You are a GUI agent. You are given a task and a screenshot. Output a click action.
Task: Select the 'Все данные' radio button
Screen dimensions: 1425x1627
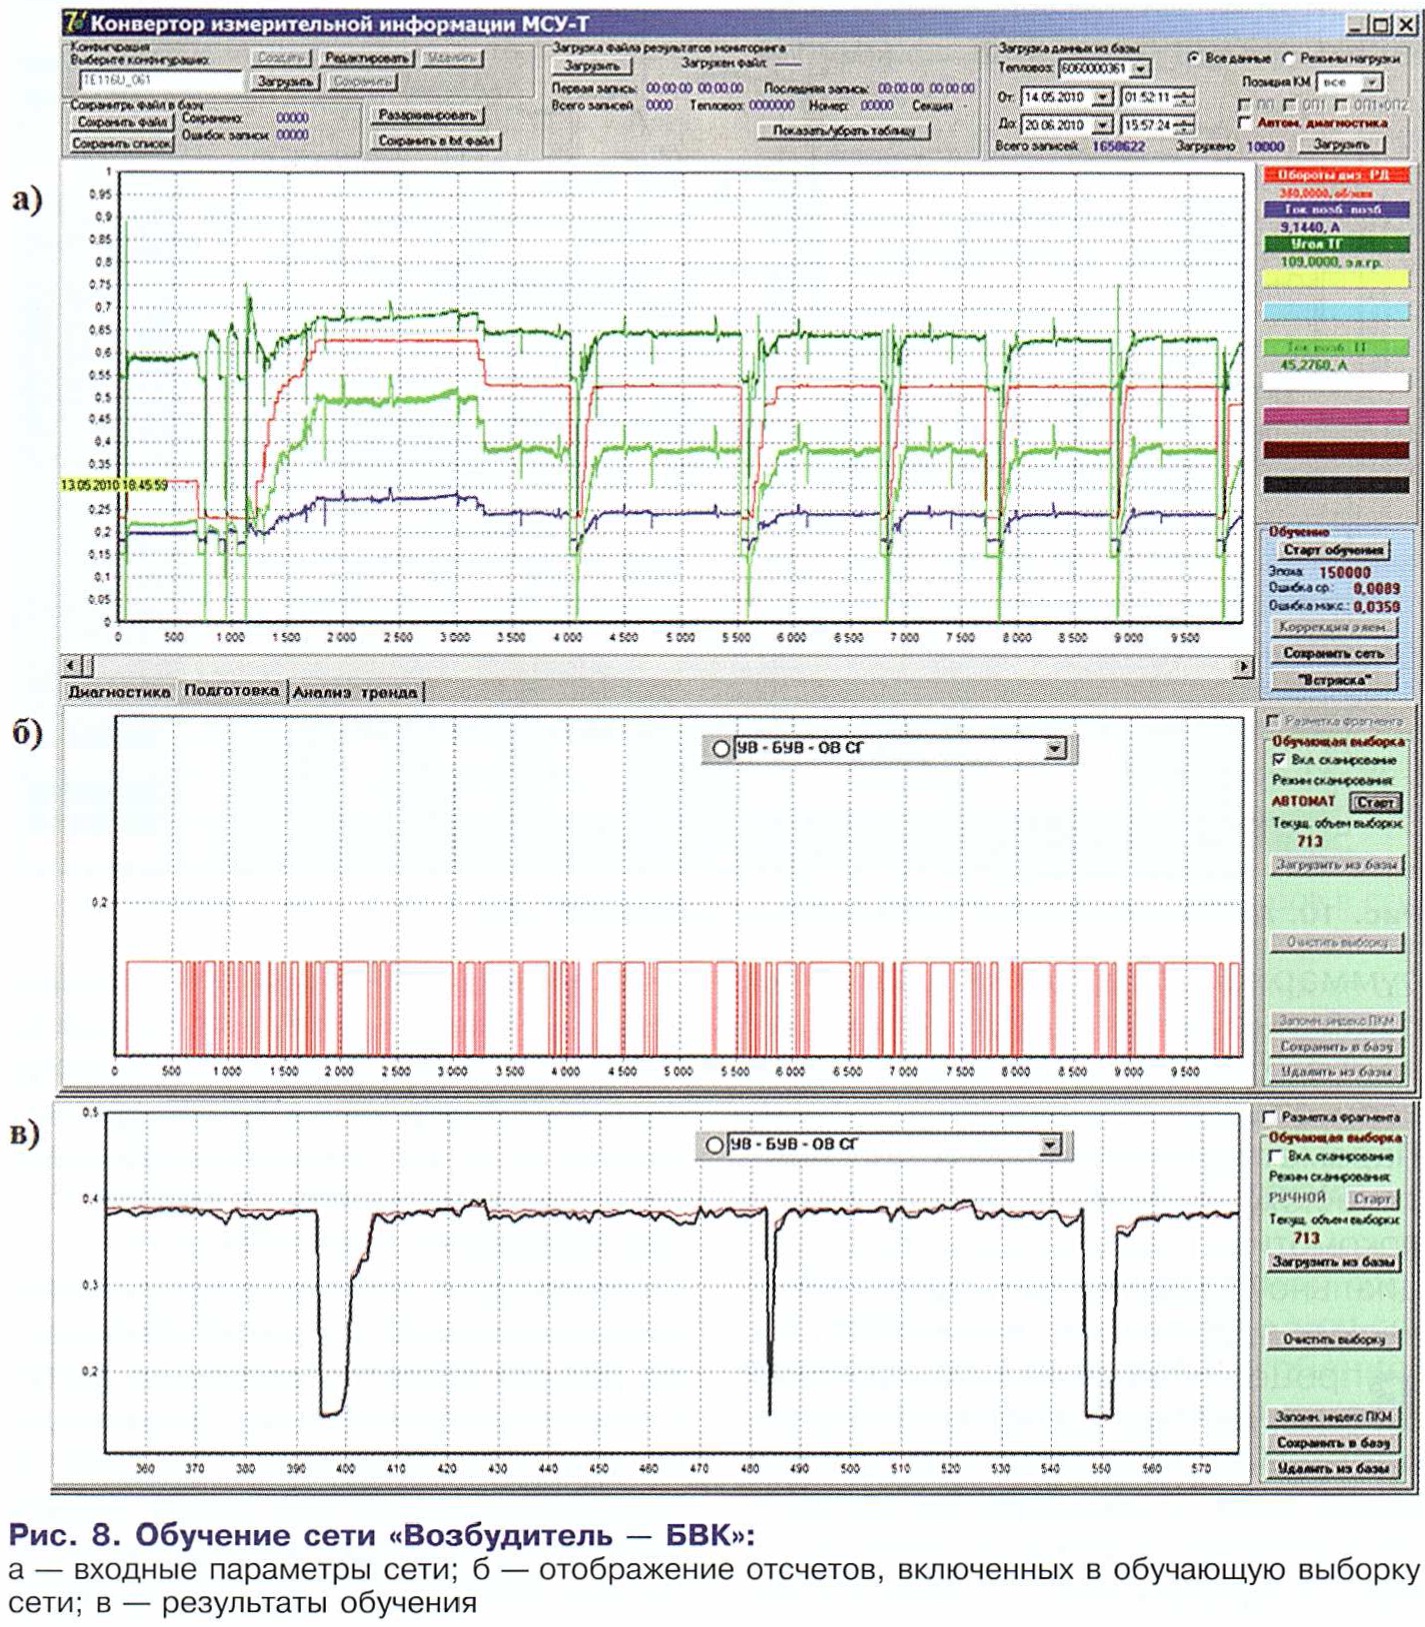click(1193, 59)
